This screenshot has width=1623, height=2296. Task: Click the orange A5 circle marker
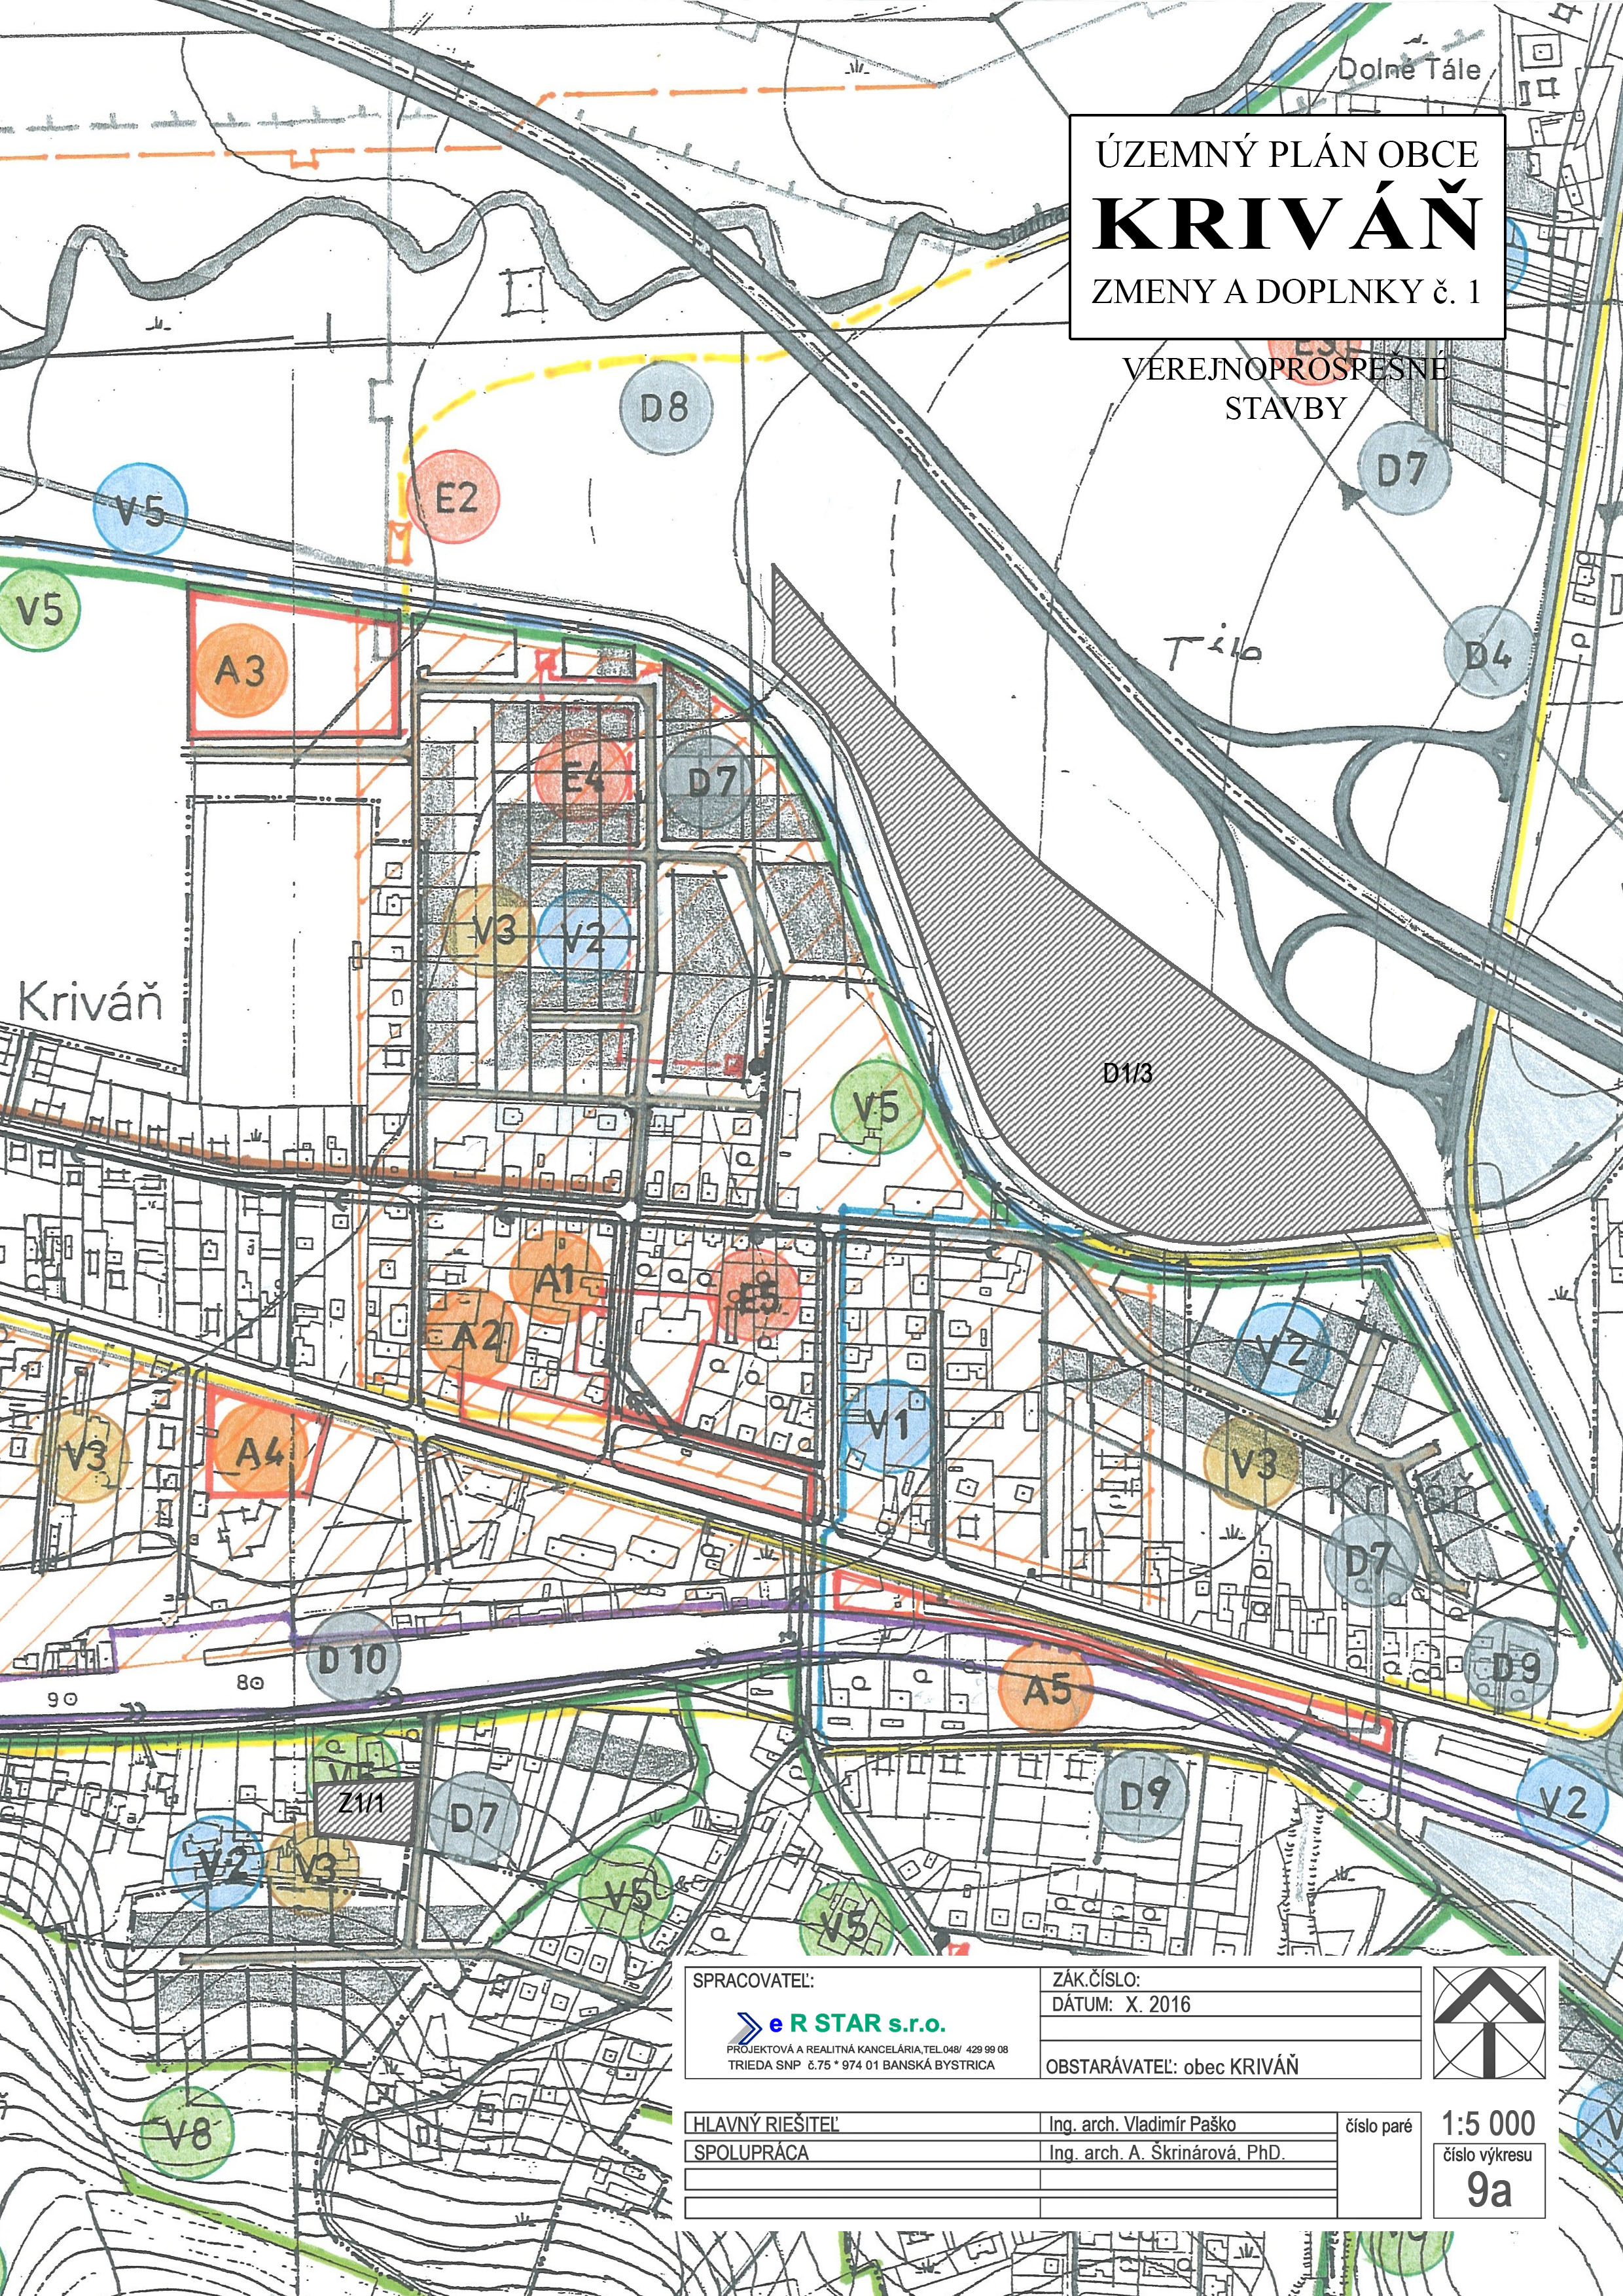(1046, 1689)
